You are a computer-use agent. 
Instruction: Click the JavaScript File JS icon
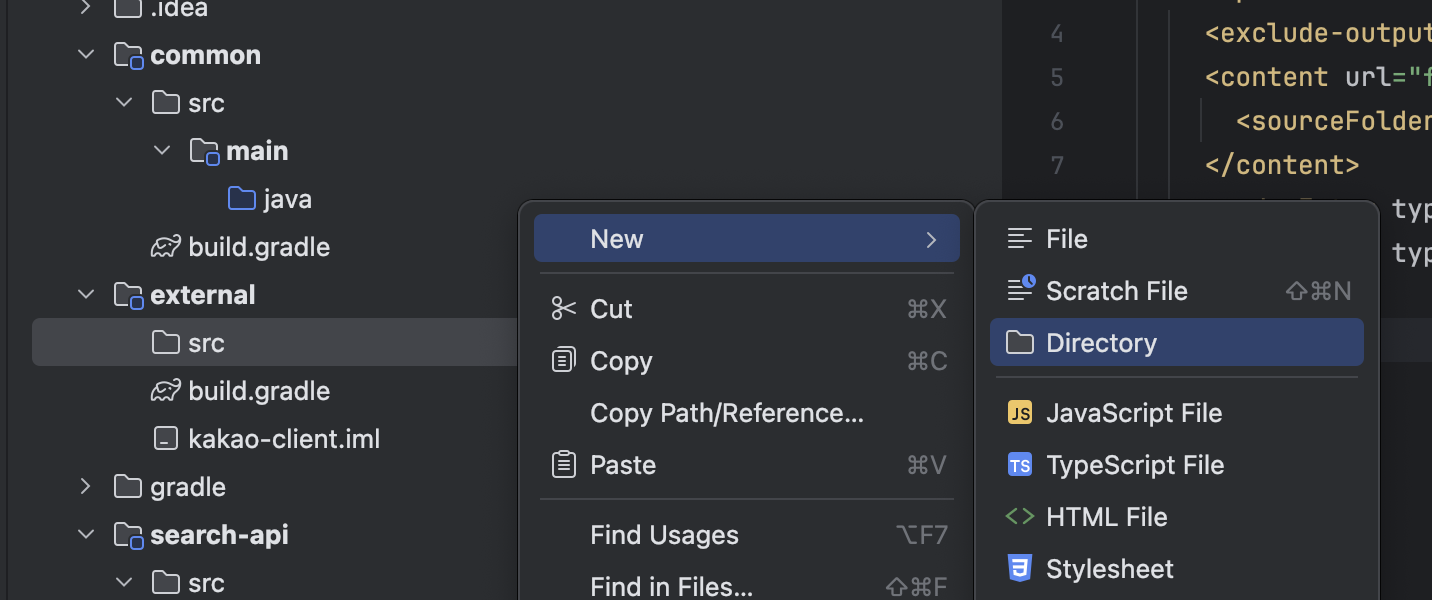pyautogui.click(x=1019, y=413)
